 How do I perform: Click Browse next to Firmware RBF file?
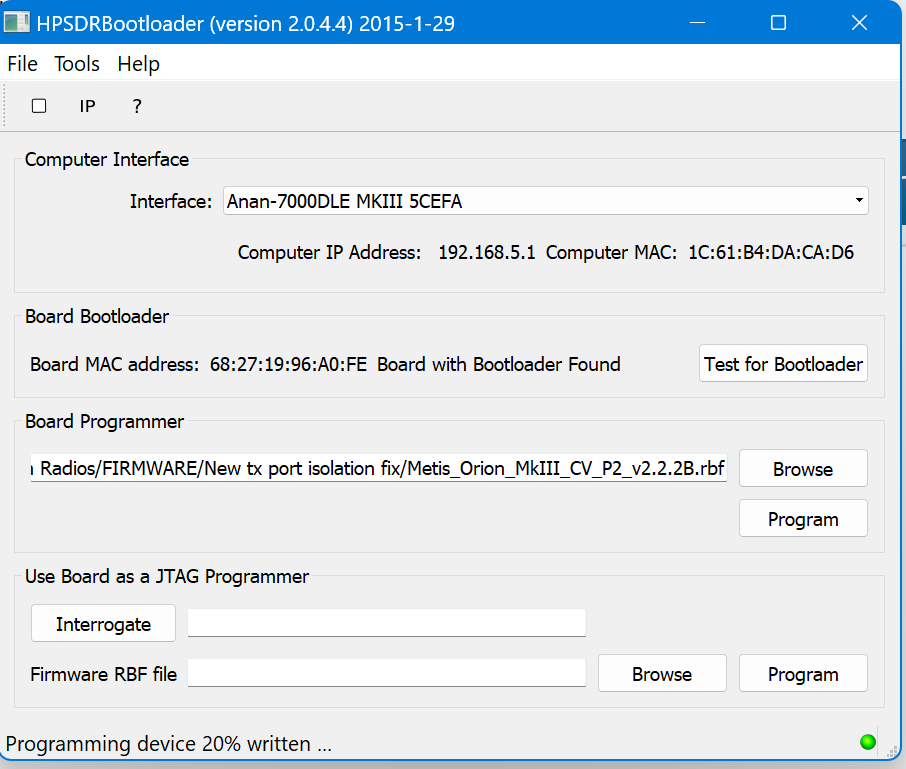pos(662,674)
